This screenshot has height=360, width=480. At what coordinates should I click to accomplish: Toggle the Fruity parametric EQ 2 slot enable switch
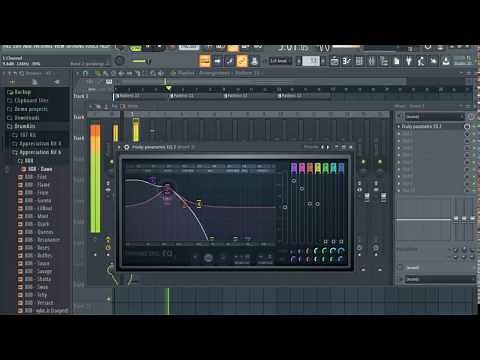(x=467, y=127)
